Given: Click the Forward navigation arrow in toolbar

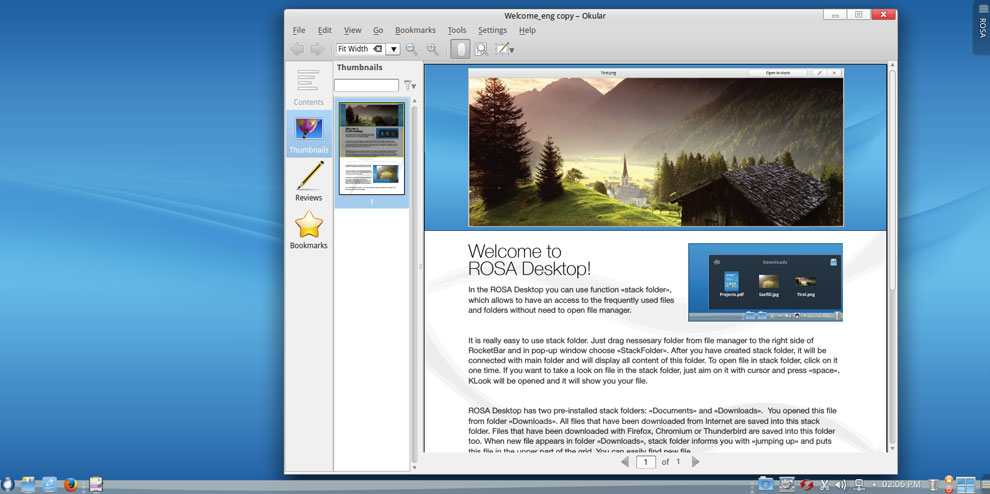Looking at the screenshot, I should pos(317,49).
